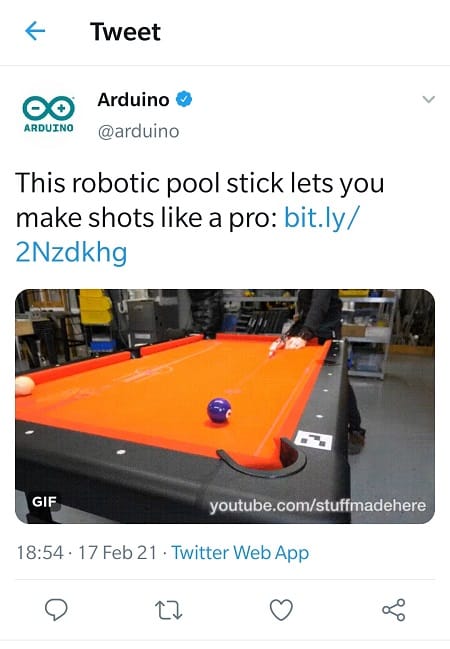Retweet the robotic pool stick post

(168, 611)
